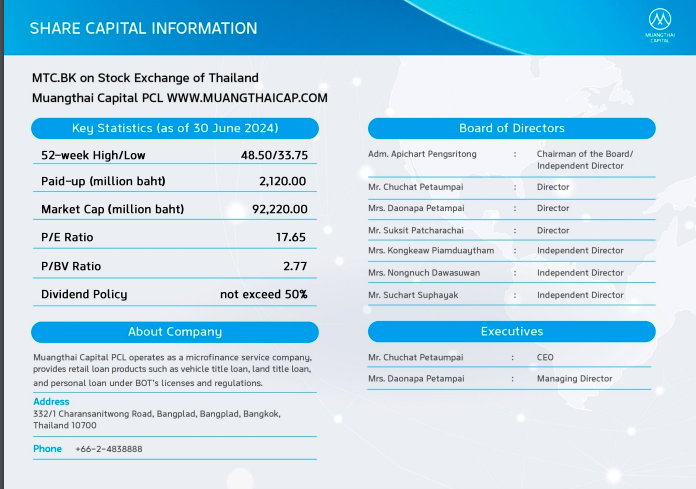Viewport: 696px width, 489px height.
Task: Click the SHARE CAPITAL INFORMATION heading
Action: coord(143,28)
